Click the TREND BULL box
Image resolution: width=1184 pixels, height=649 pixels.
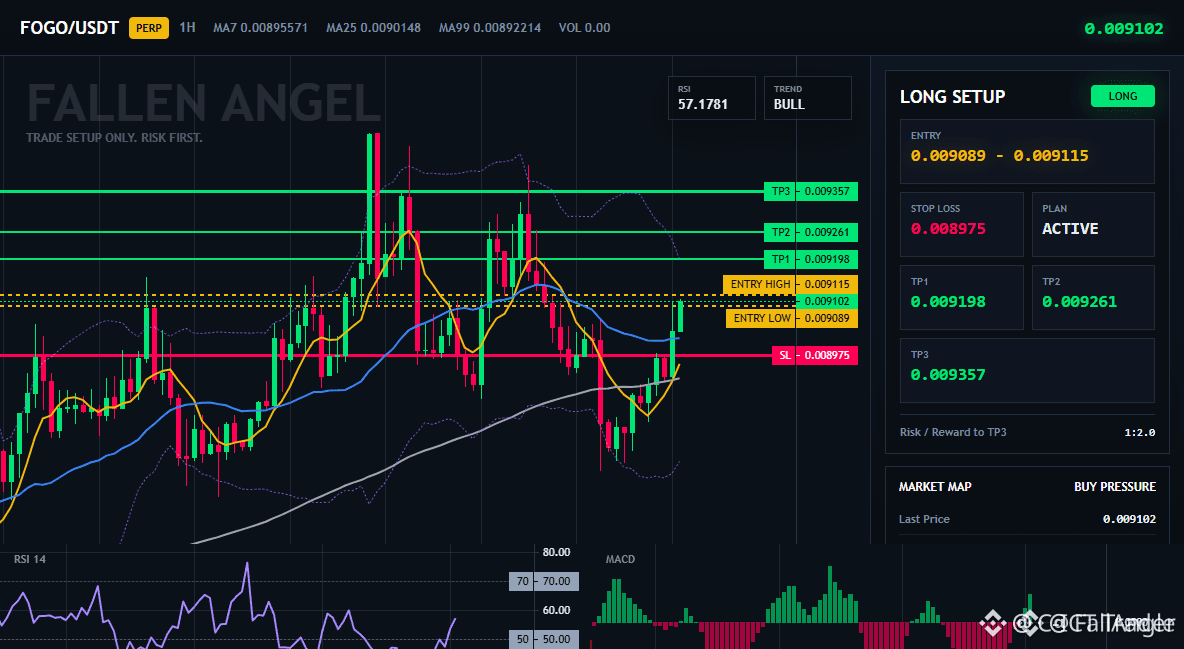(807, 98)
